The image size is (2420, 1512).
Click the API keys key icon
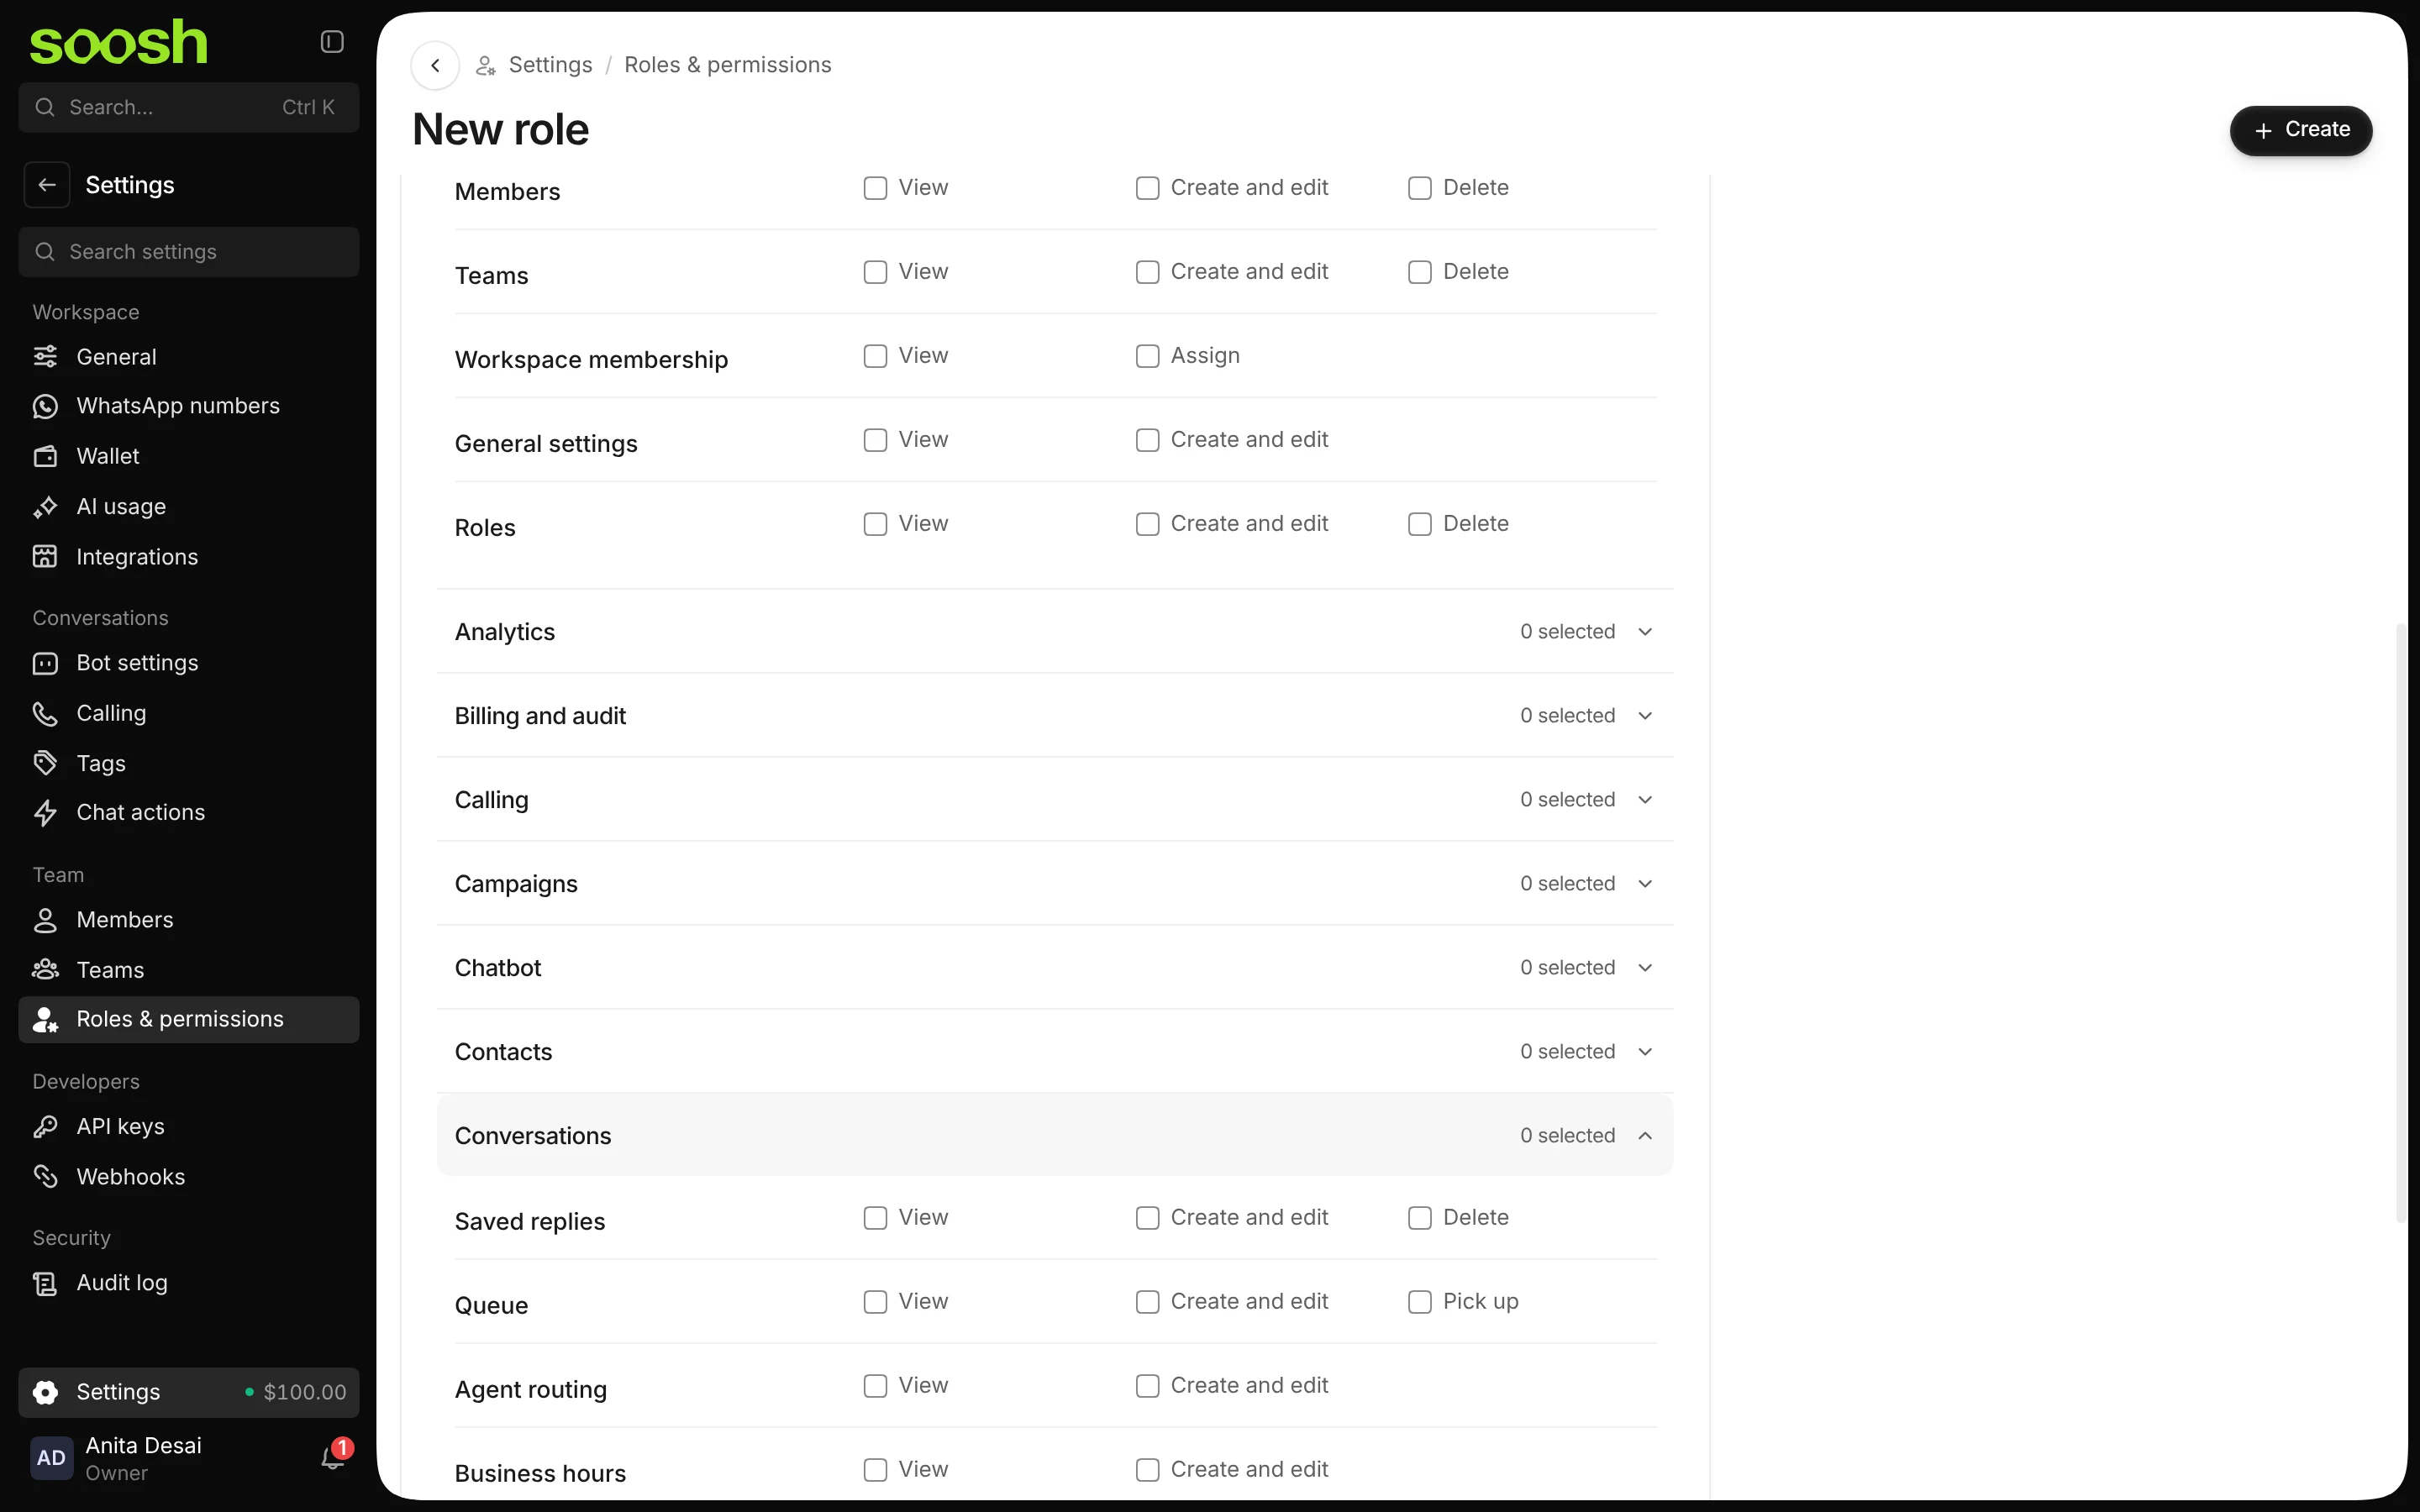click(x=45, y=1127)
